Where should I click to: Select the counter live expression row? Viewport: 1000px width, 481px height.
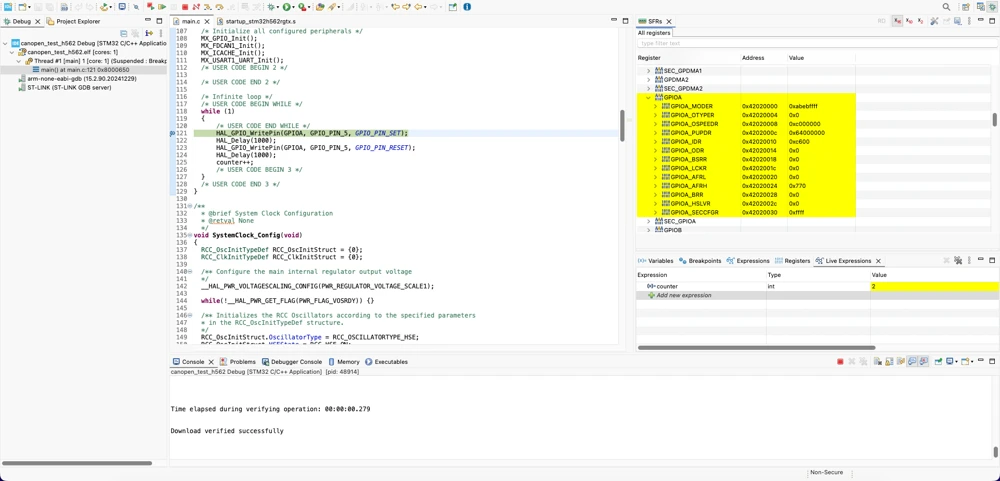pos(816,286)
